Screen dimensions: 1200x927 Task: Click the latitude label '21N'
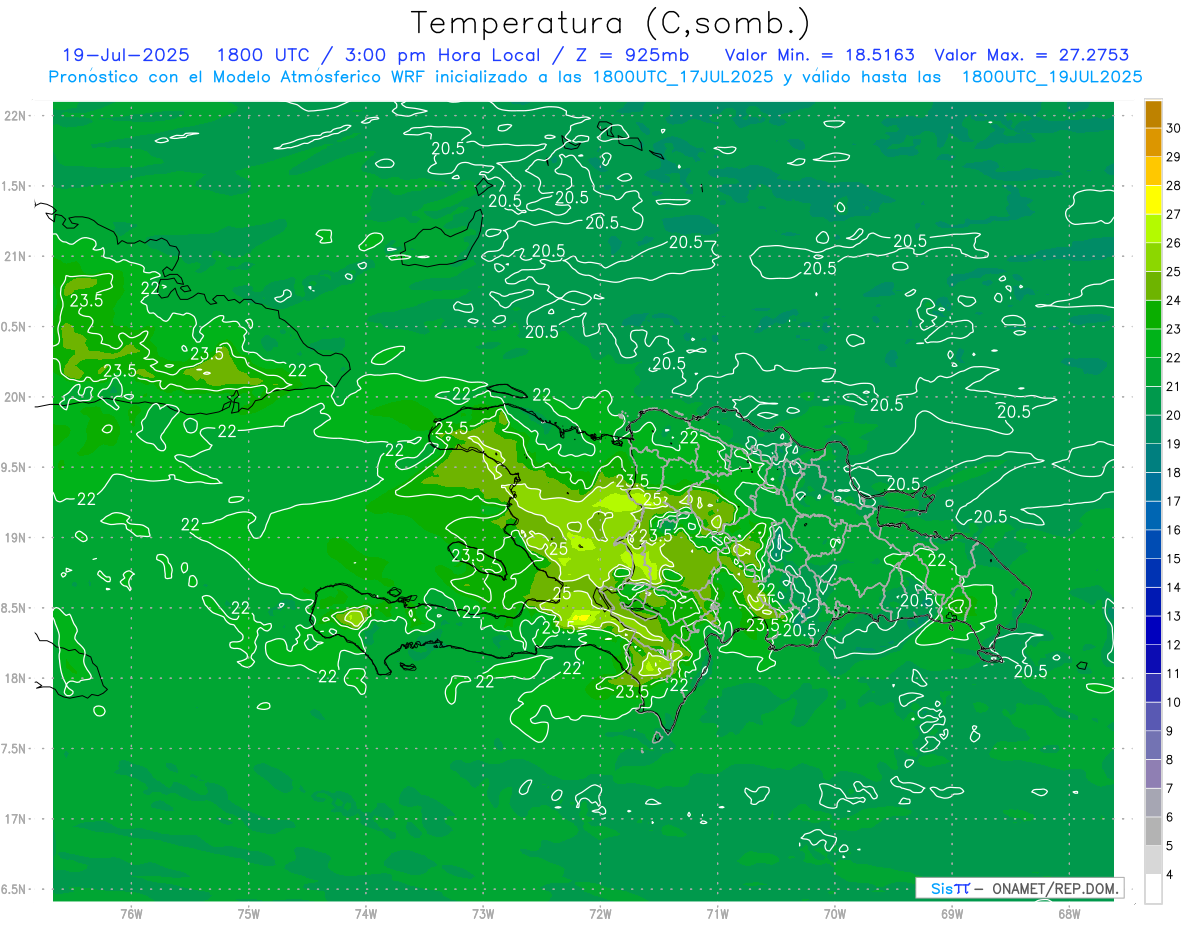17,256
